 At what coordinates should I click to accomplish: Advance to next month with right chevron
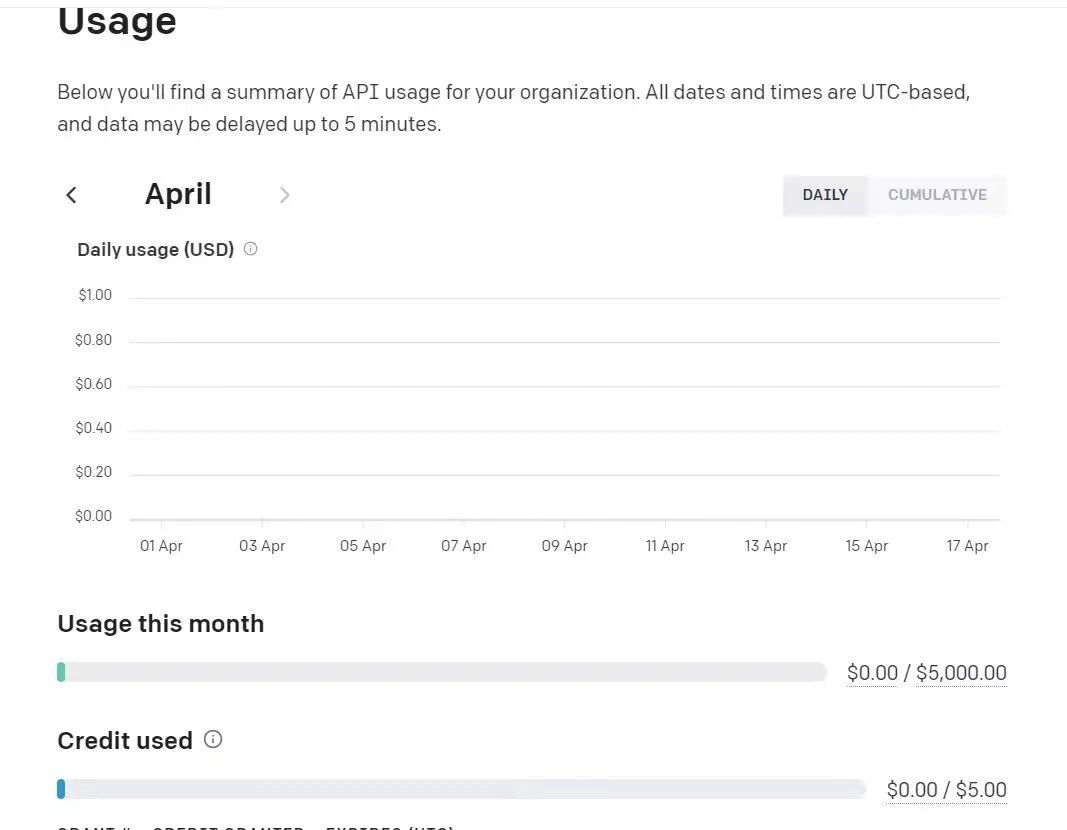[284, 195]
